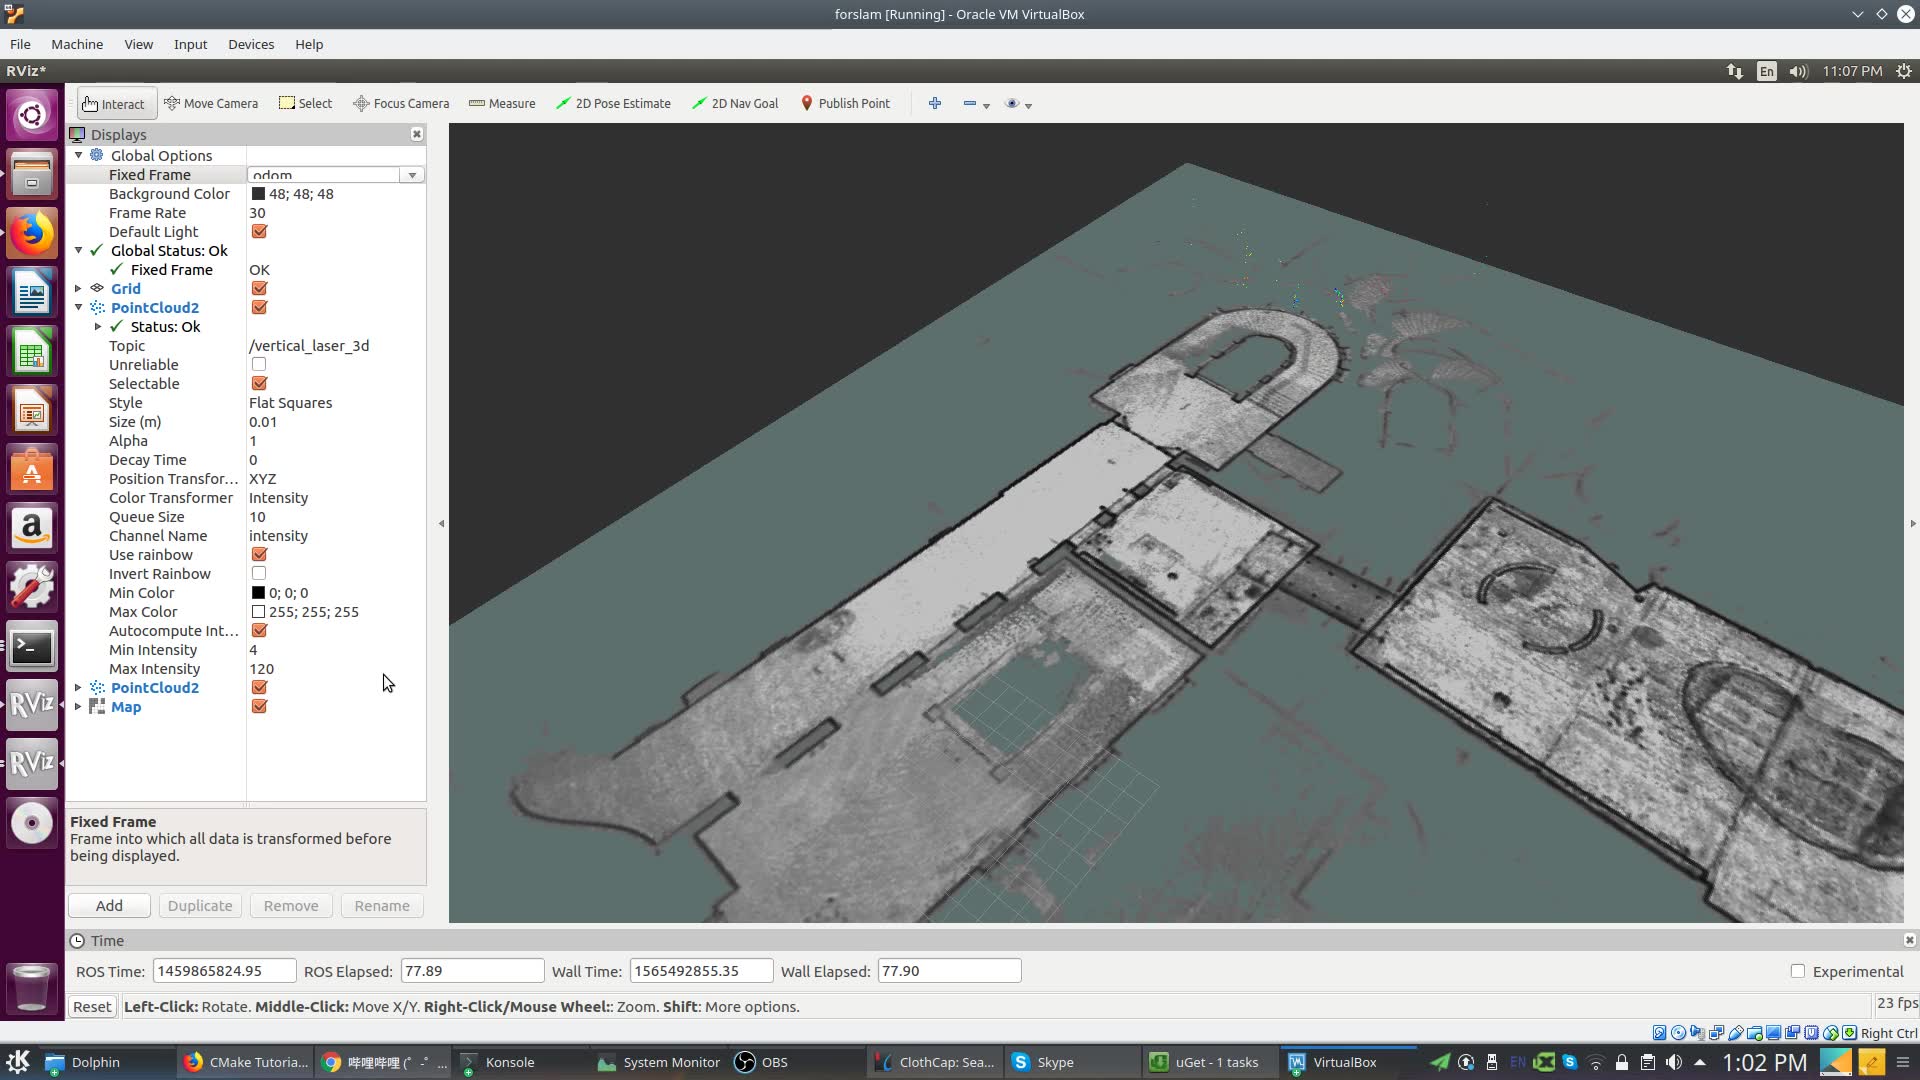This screenshot has height=1080, width=1920.
Task: Click the blue plus add-tool icon
Action: pos(934,103)
